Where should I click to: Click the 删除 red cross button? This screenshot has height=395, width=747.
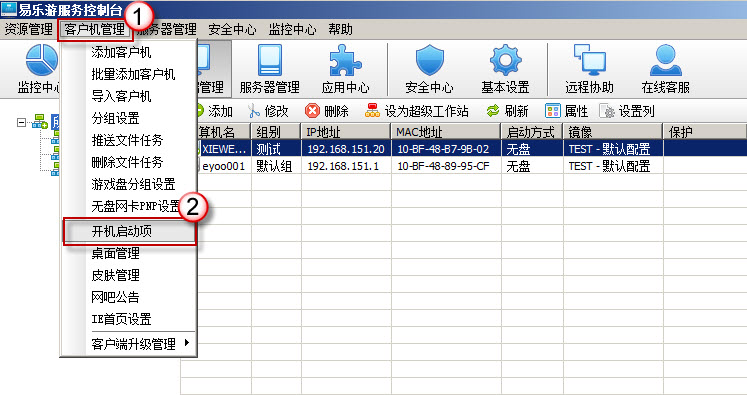pyautogui.click(x=327, y=111)
